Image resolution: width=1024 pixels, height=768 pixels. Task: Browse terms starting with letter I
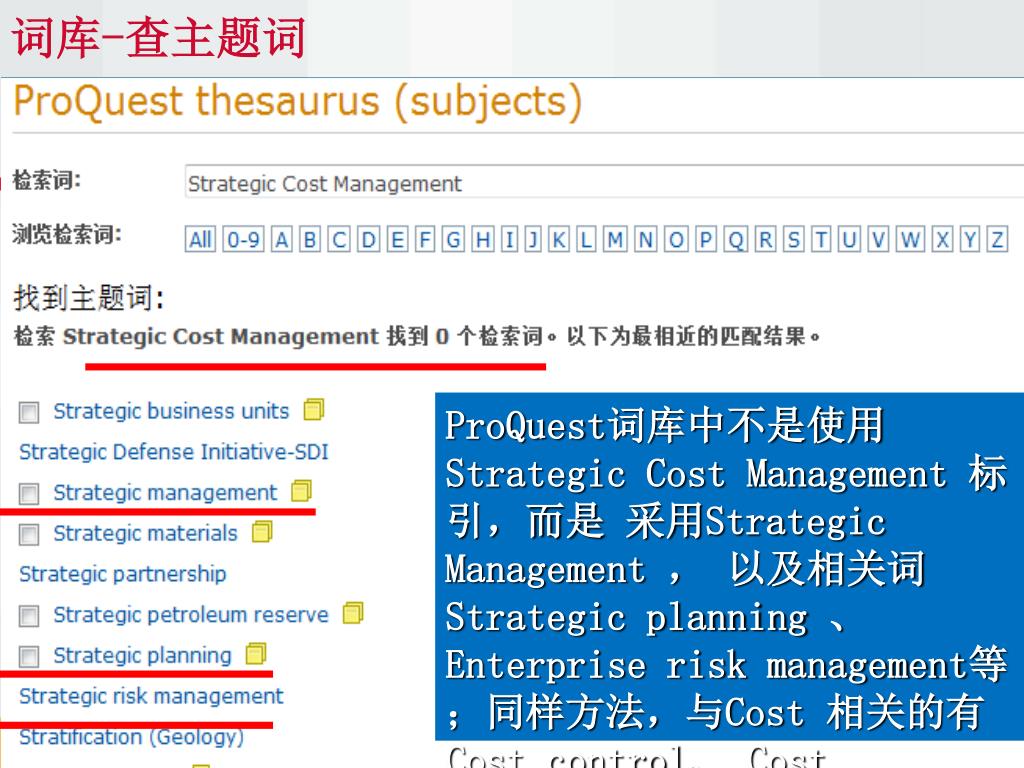tap(509, 240)
